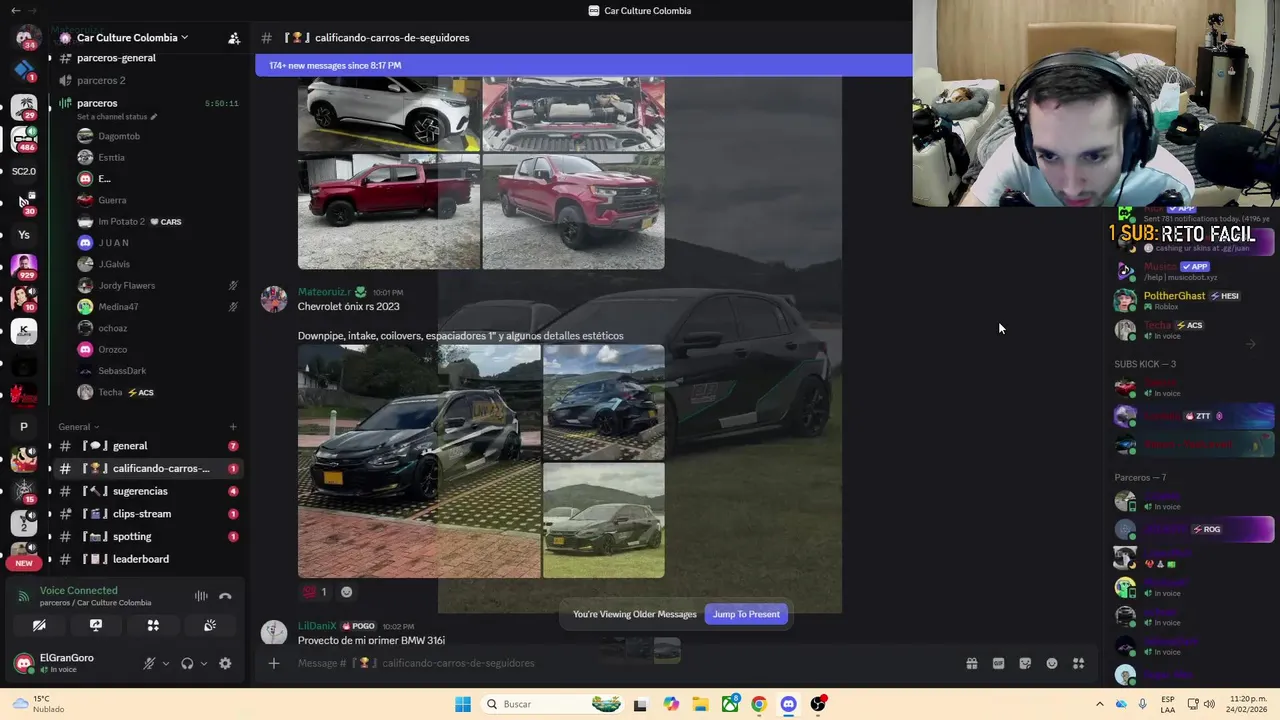Open the spotting channel
The width and height of the screenshot is (1280, 720).
point(147,536)
